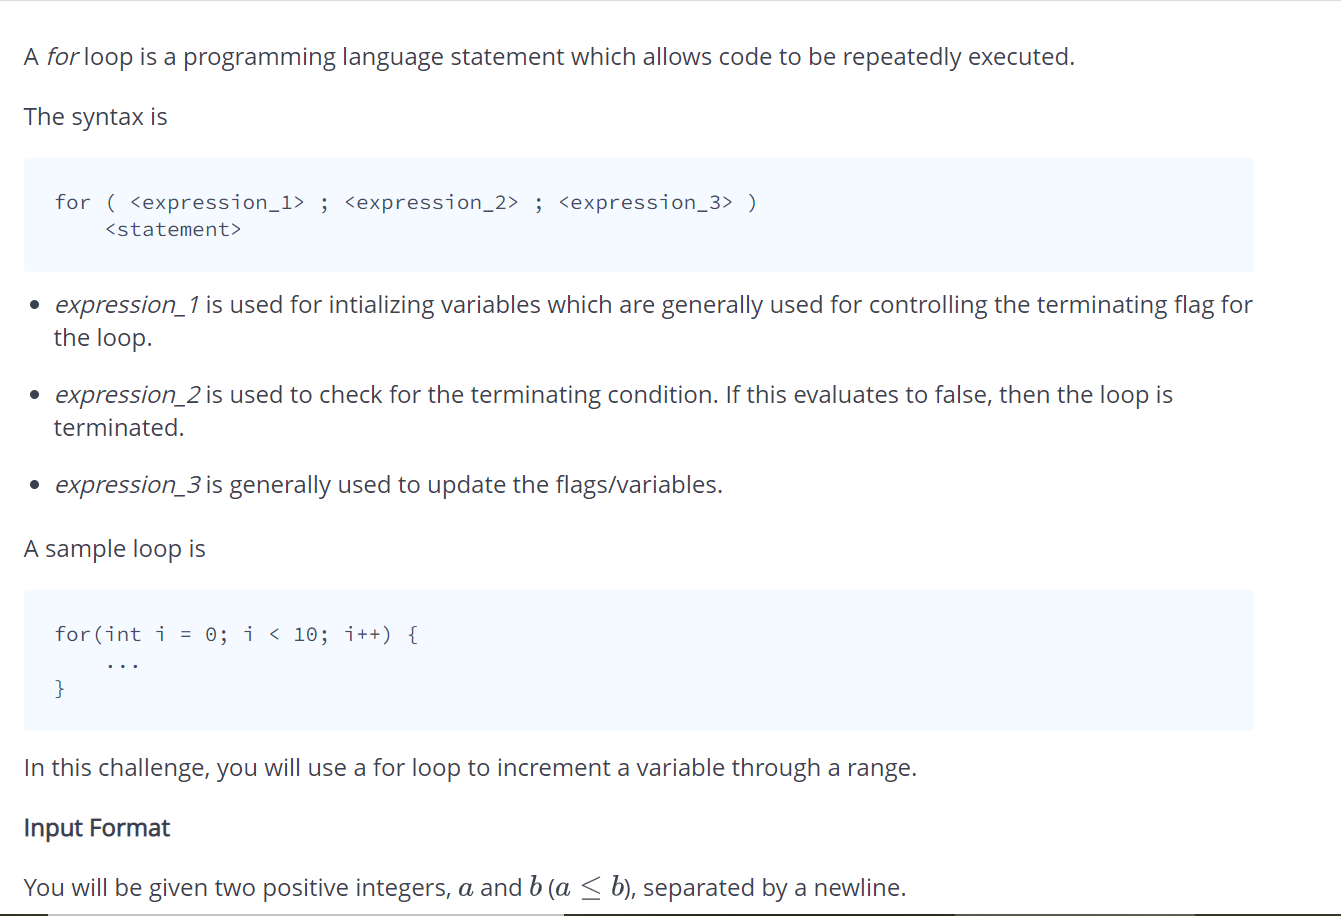The width and height of the screenshot is (1341, 916).
Task: Click the syntax code block
Action: [638, 215]
